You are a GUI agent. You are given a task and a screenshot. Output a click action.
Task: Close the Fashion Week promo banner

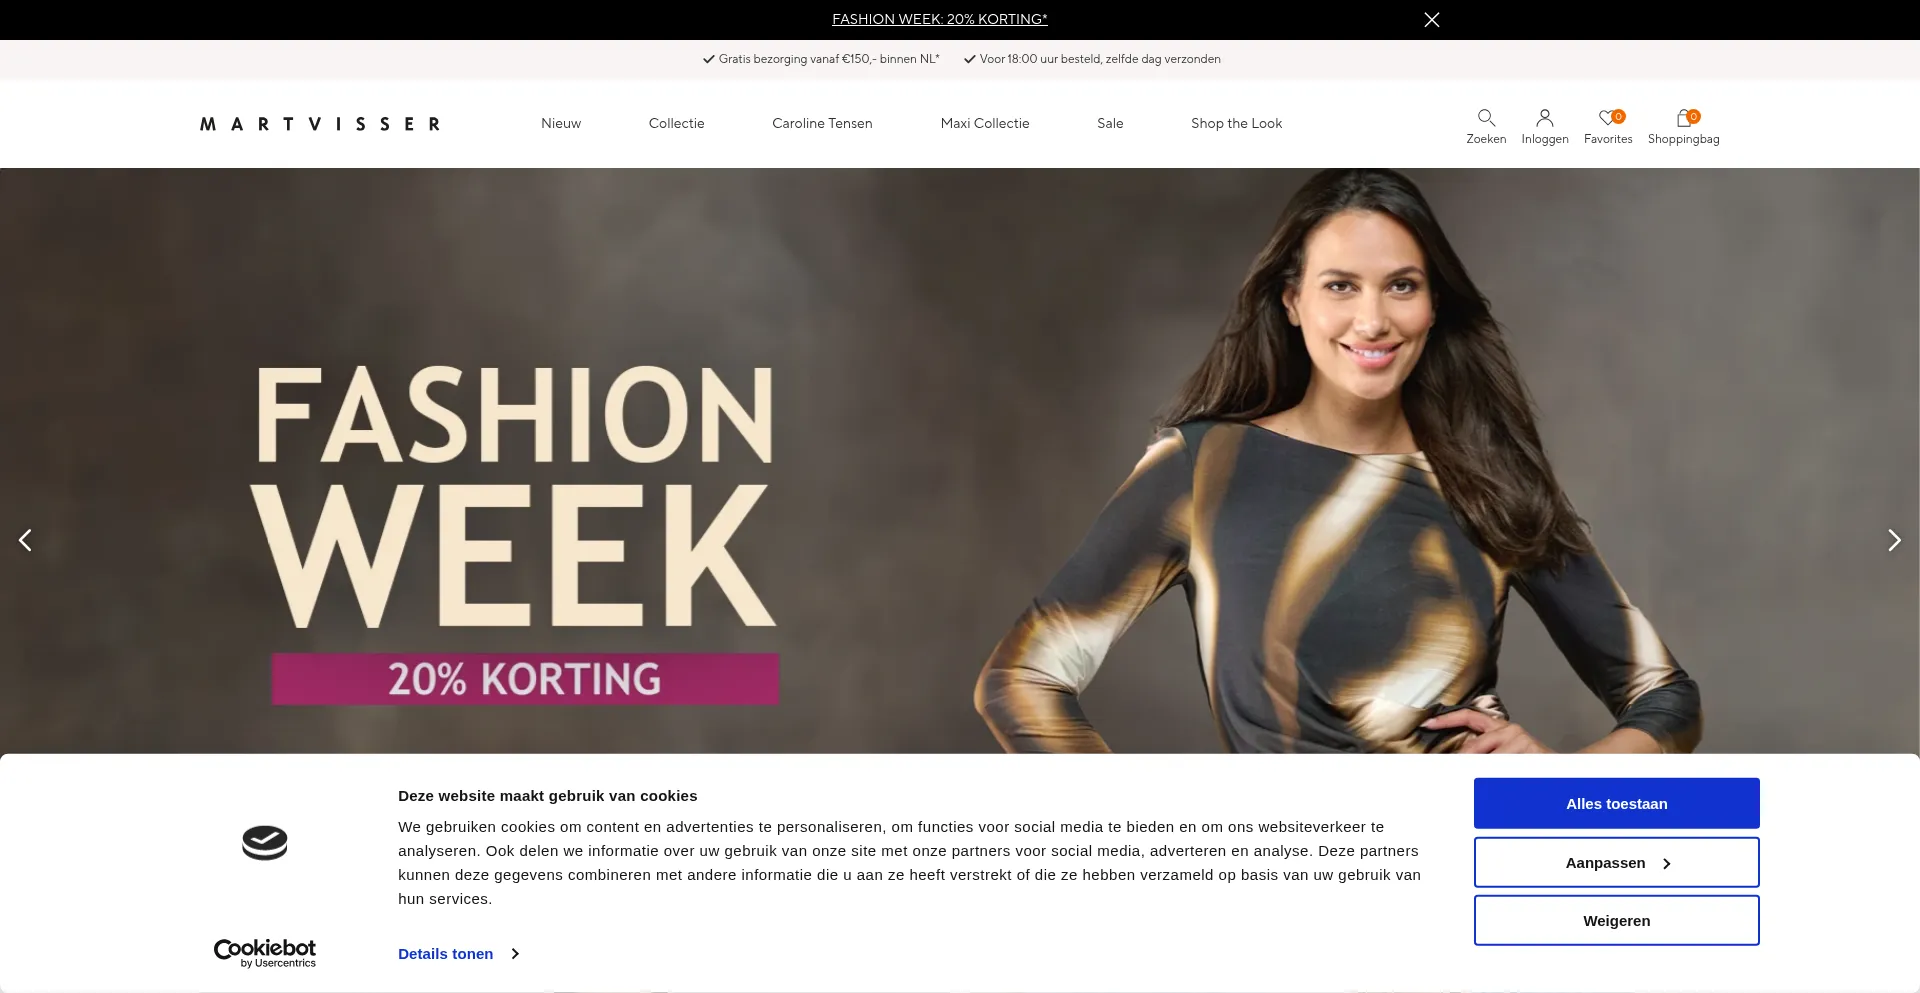coord(1432,19)
